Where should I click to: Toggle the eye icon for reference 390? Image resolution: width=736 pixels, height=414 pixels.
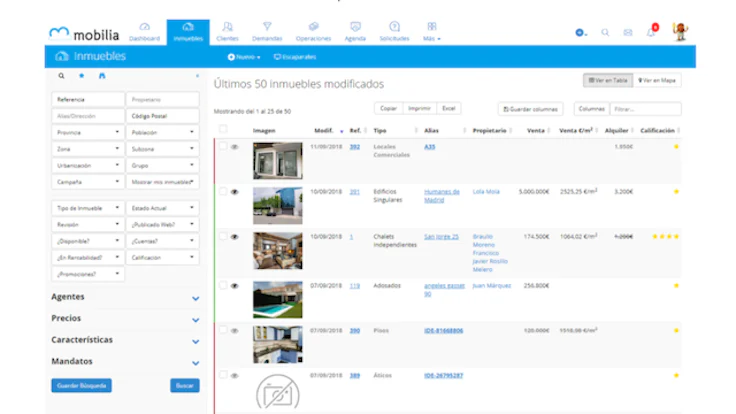pos(235,331)
